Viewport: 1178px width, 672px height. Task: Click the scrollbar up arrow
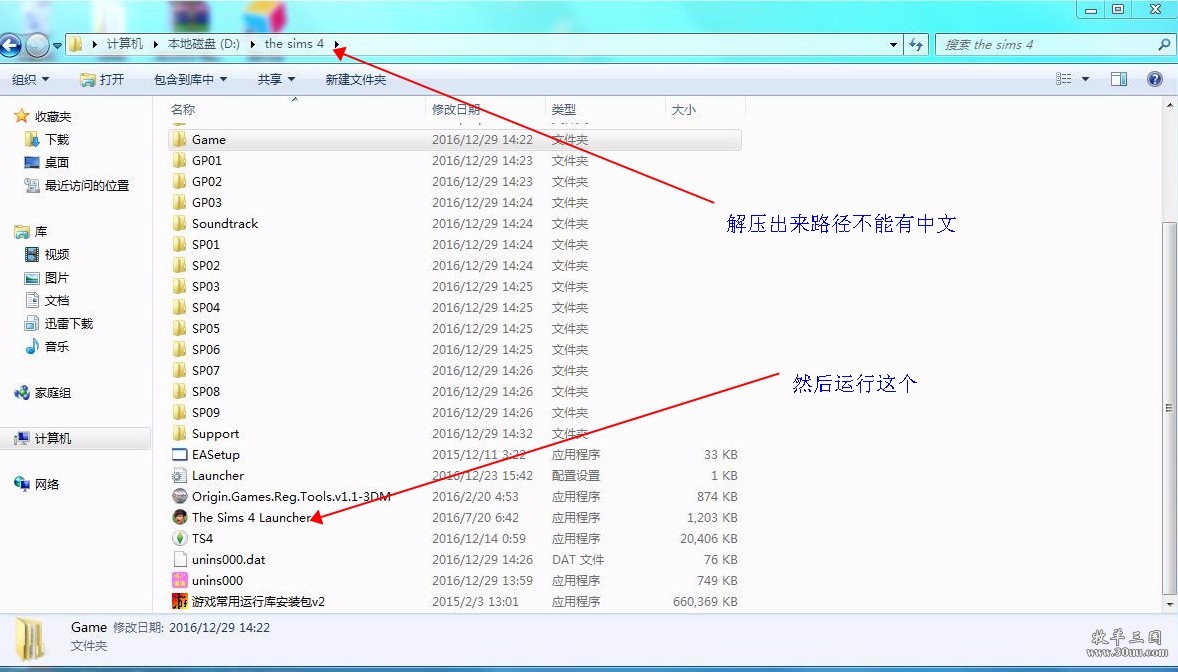1169,106
